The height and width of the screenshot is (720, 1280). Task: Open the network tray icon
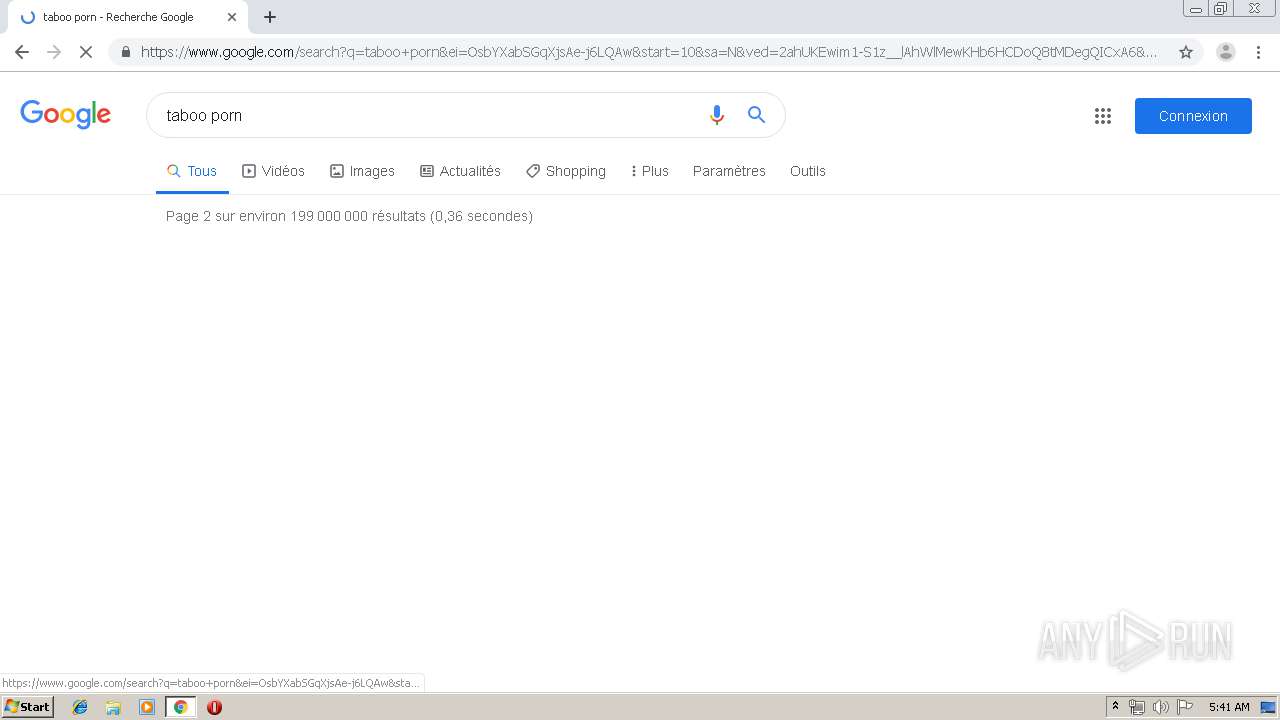[1137, 707]
